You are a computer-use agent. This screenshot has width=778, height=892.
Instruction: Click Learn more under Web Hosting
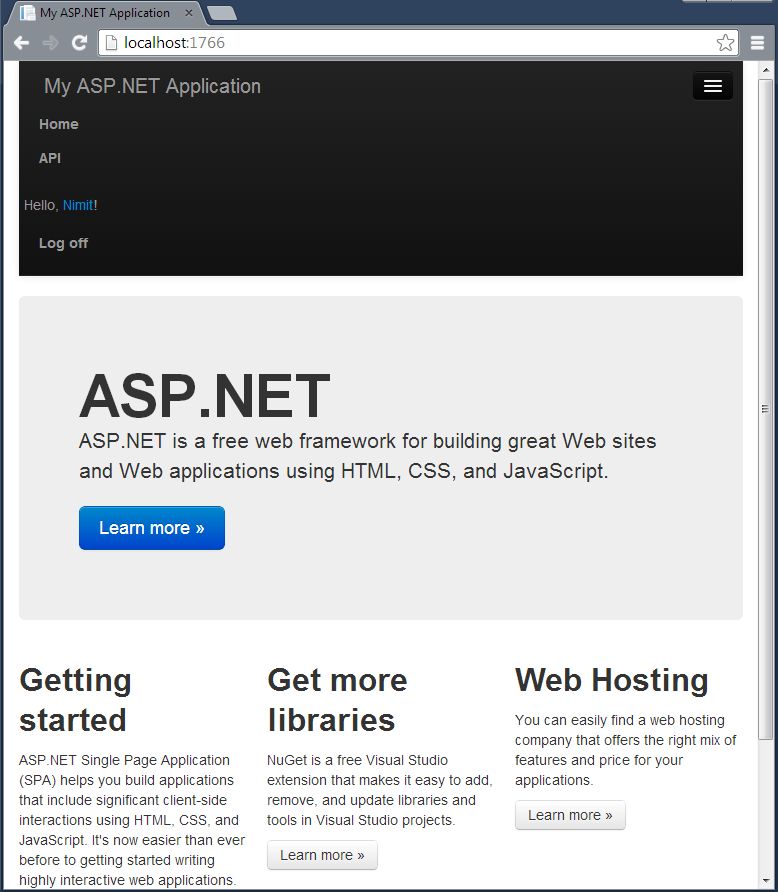point(570,815)
